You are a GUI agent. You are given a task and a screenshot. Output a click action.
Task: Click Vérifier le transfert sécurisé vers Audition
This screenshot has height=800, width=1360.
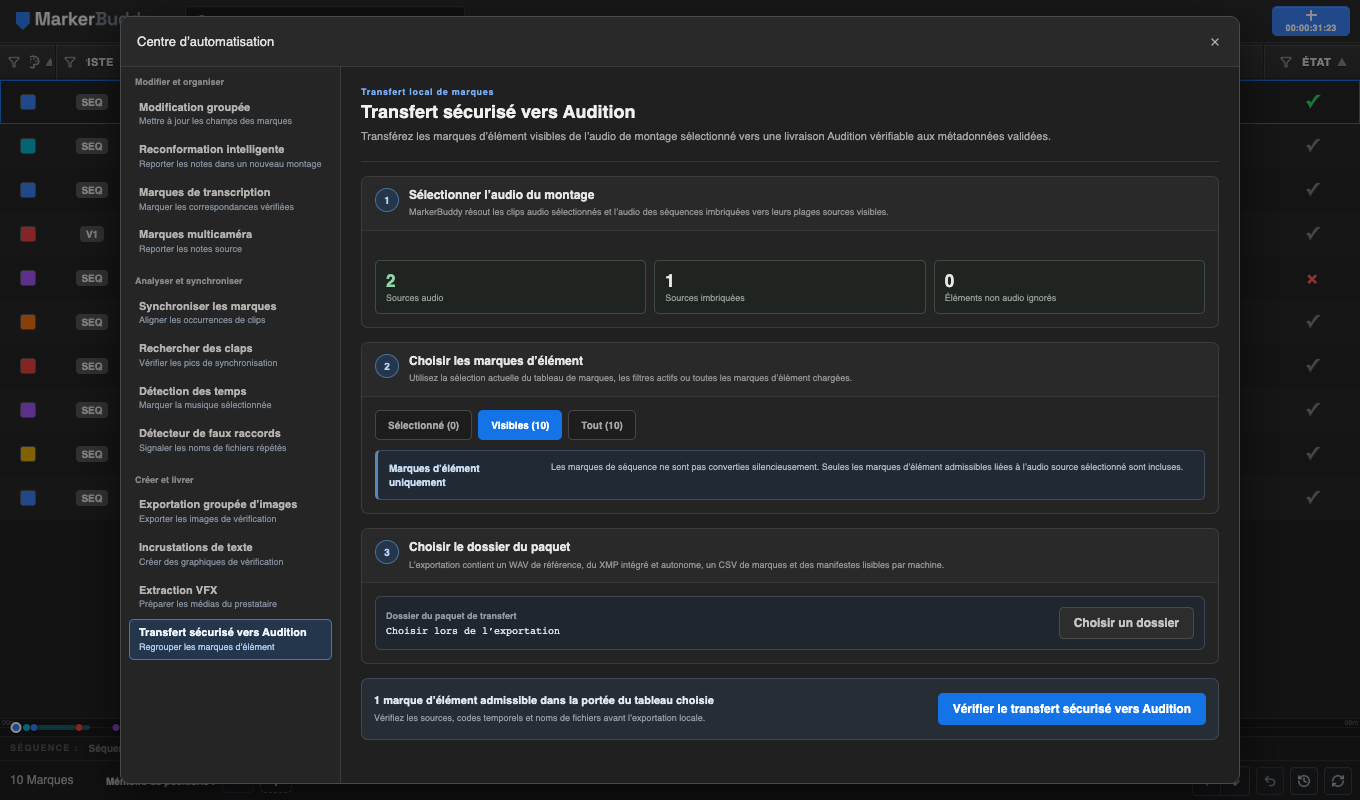pyautogui.click(x=1072, y=709)
